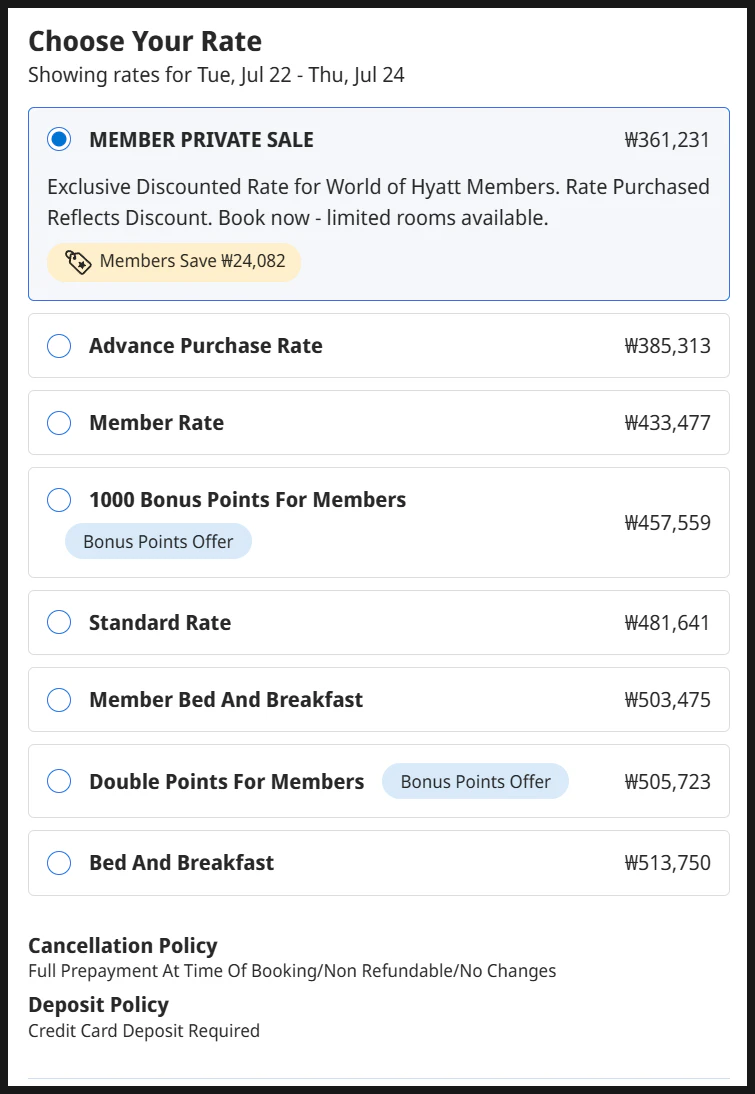Choose the Member Rate radio option

pyautogui.click(x=59, y=422)
